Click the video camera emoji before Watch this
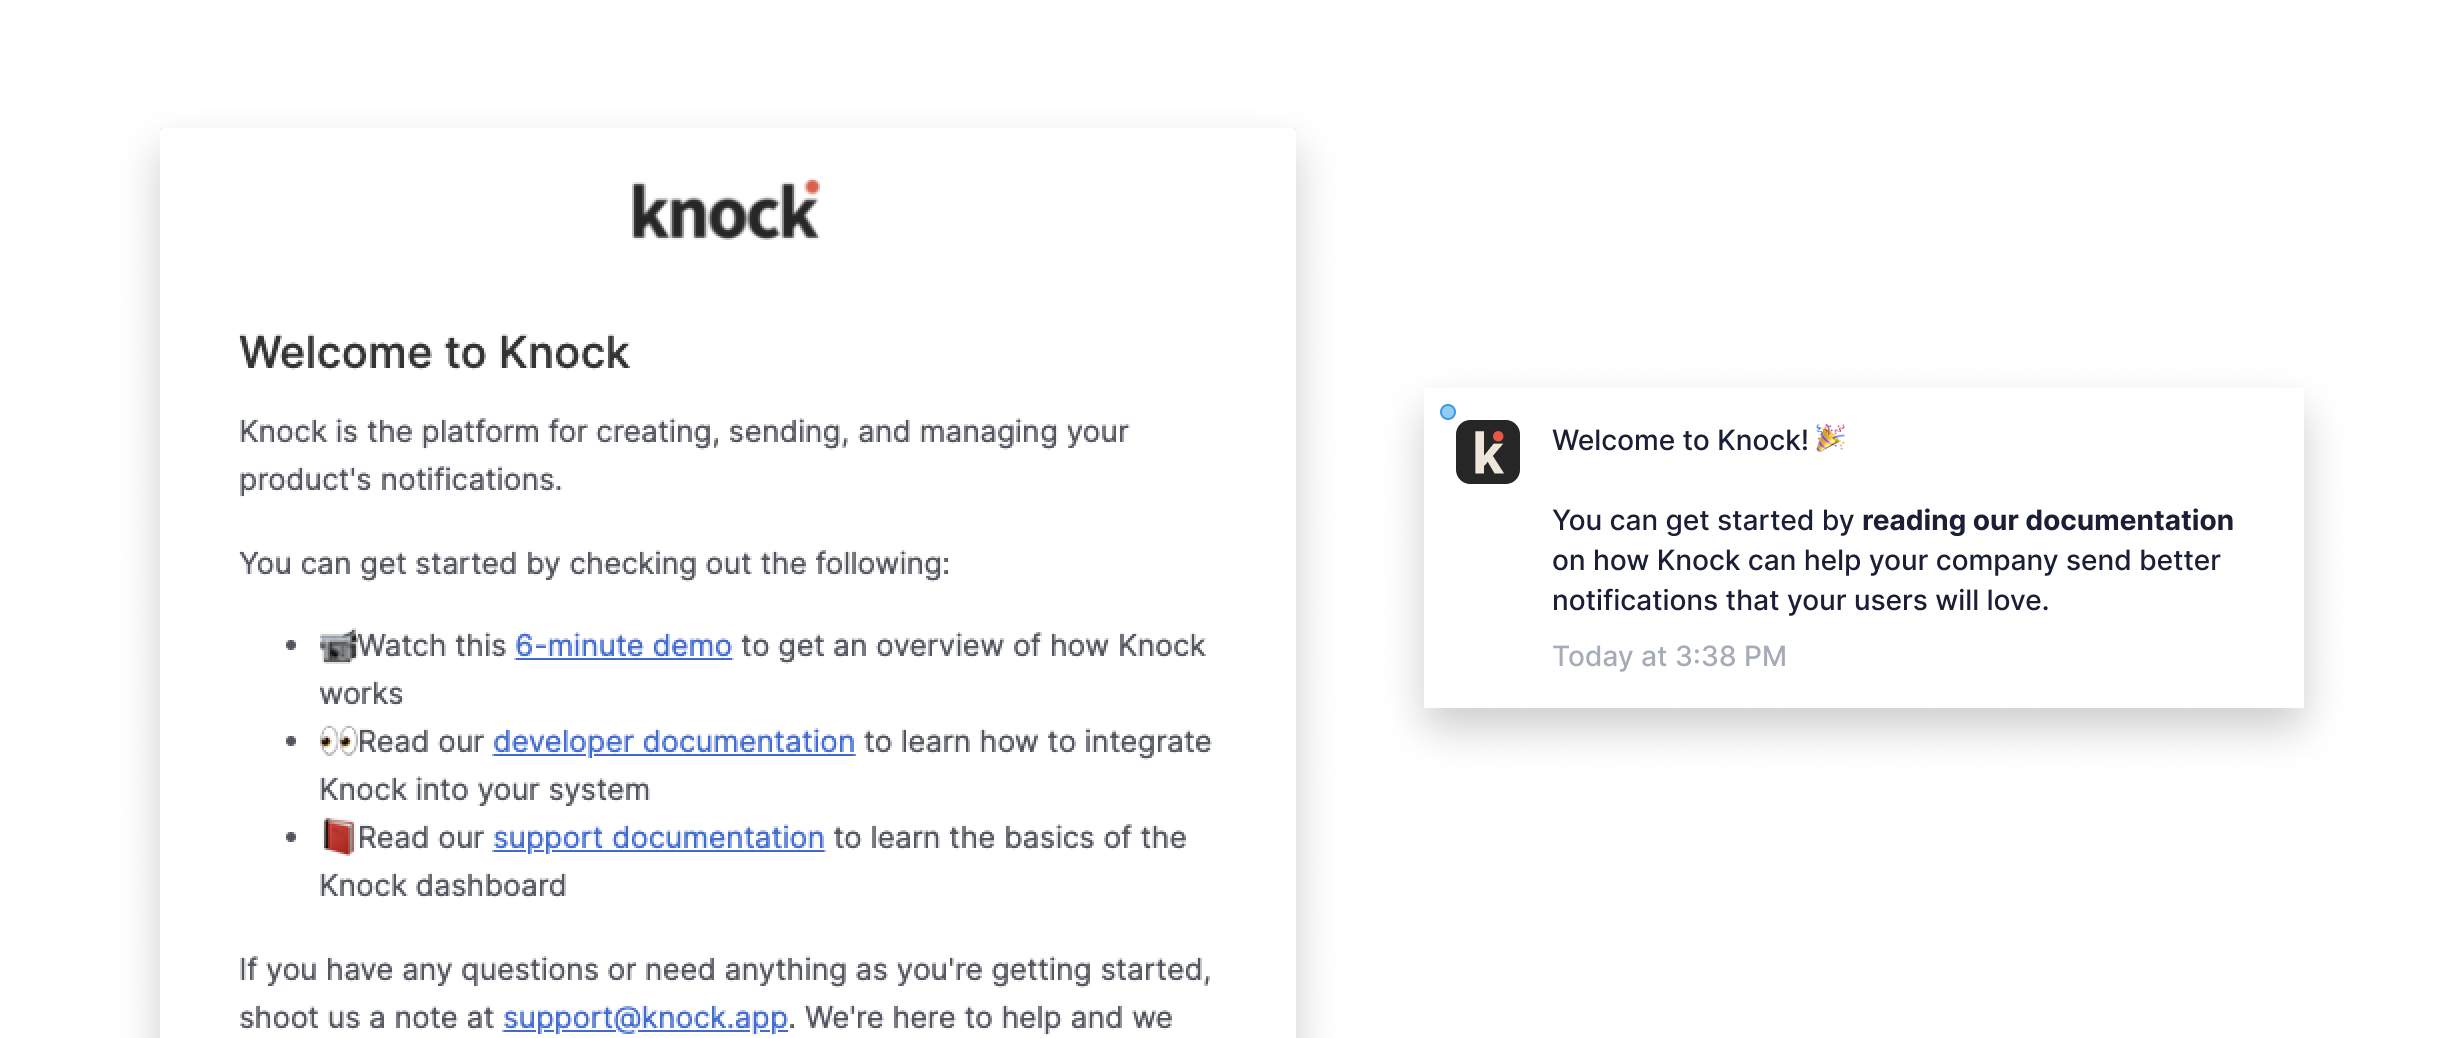The height and width of the screenshot is (1038, 2464). pyautogui.click(x=338, y=646)
